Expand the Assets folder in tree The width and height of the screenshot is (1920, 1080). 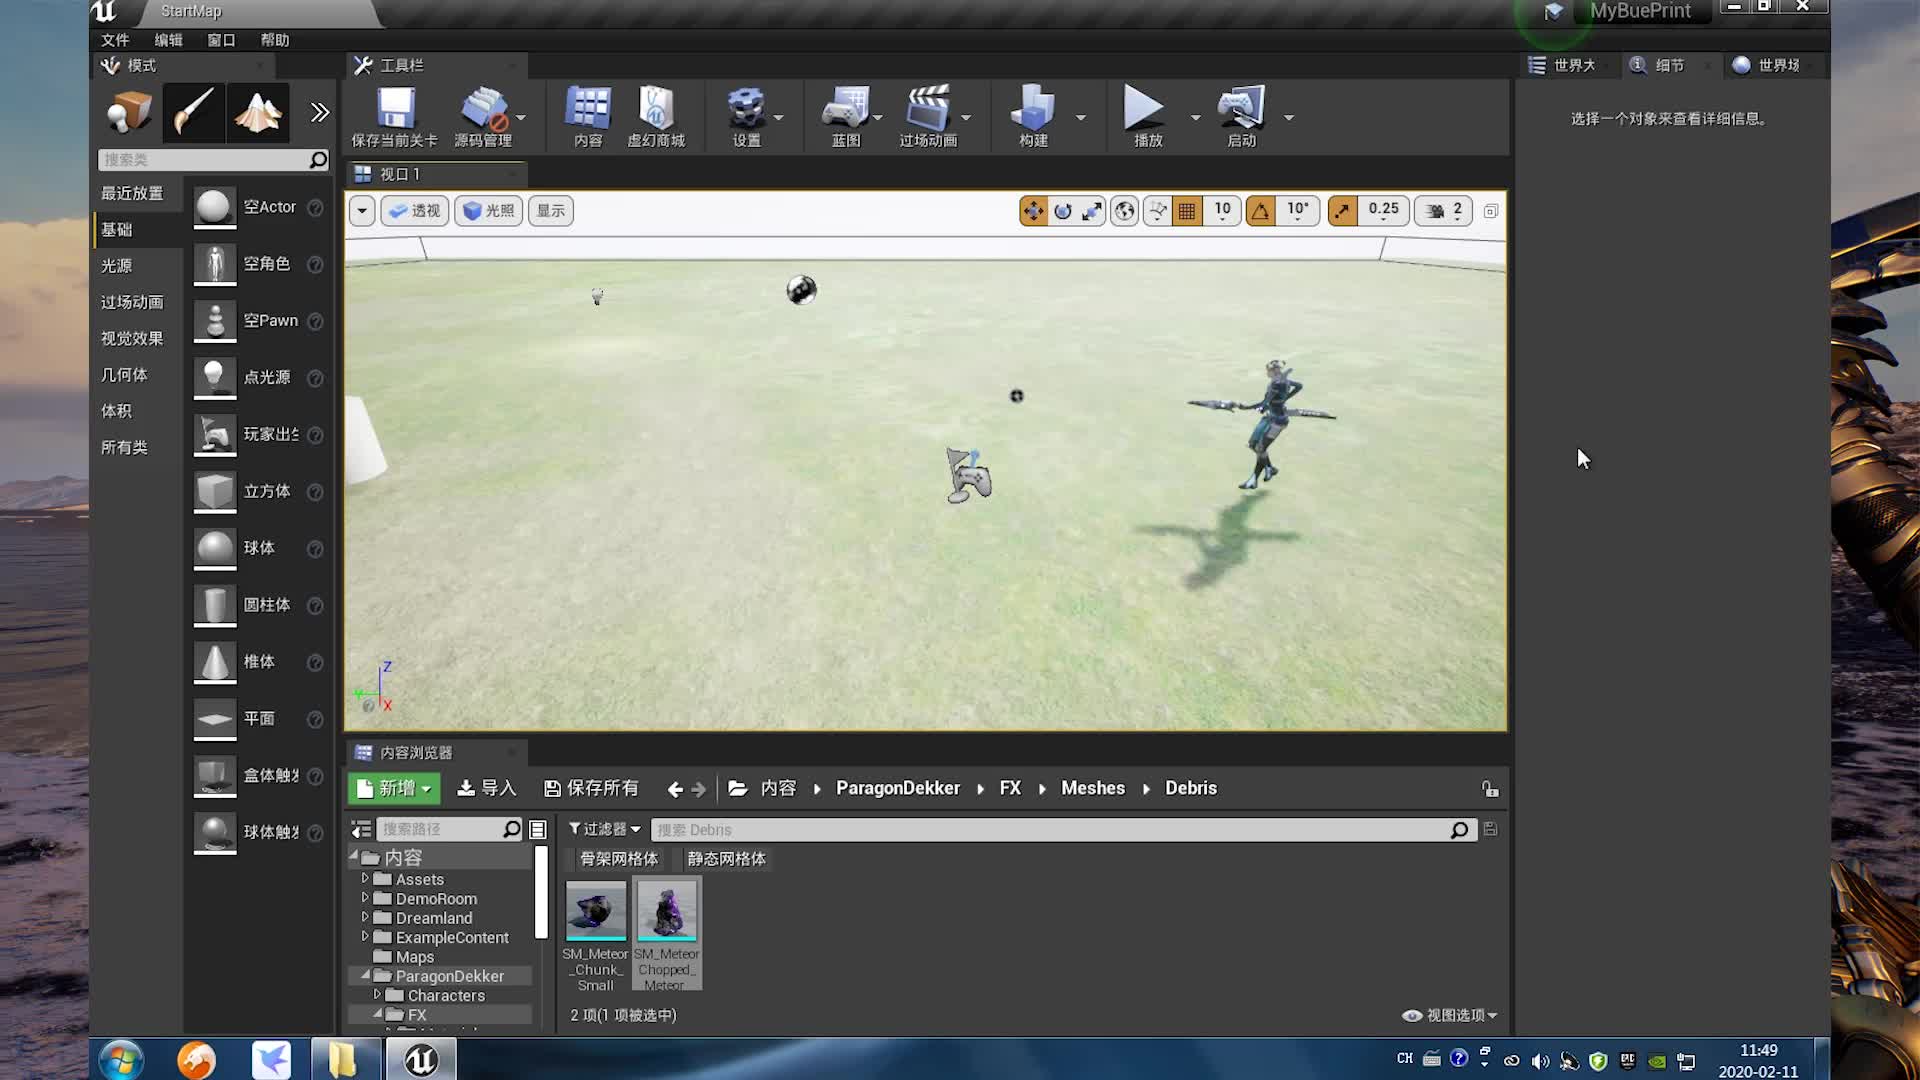point(365,879)
